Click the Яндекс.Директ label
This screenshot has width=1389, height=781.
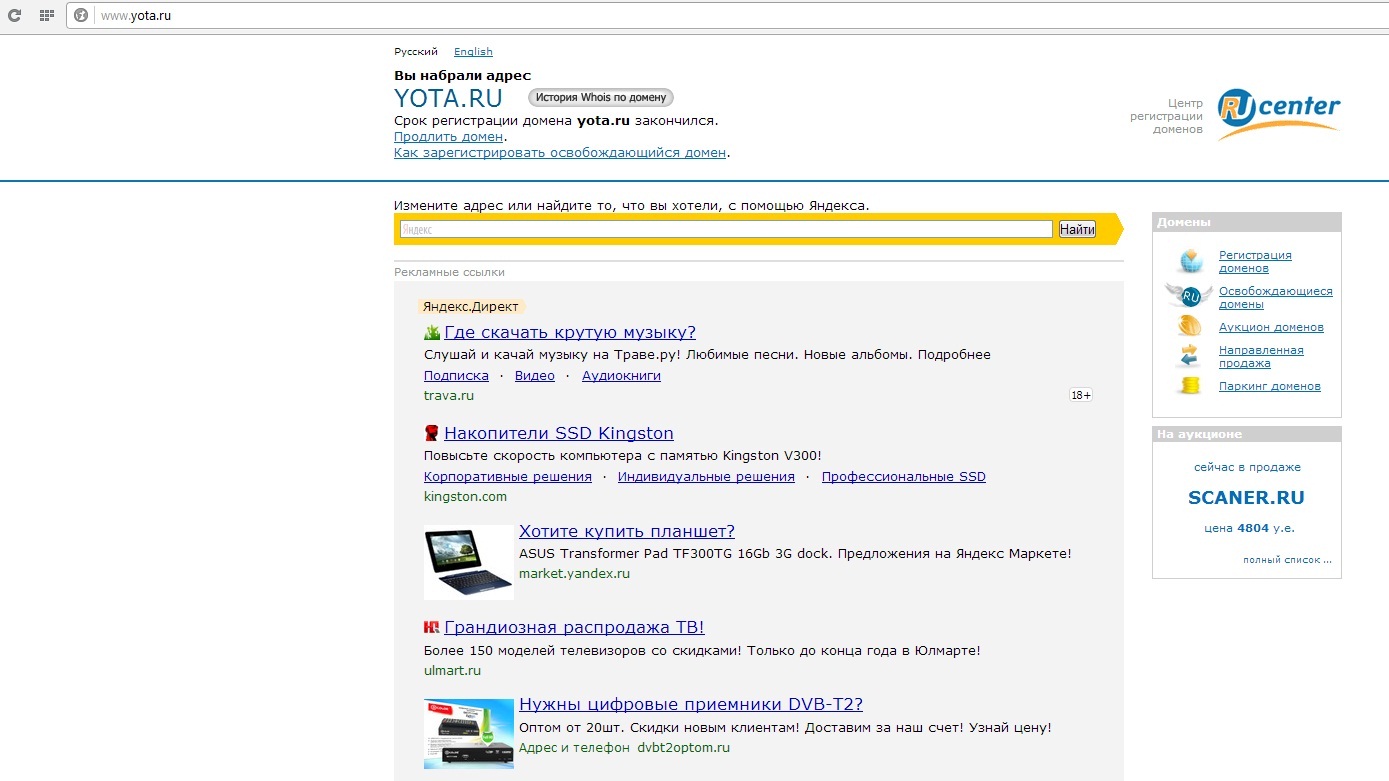[472, 307]
